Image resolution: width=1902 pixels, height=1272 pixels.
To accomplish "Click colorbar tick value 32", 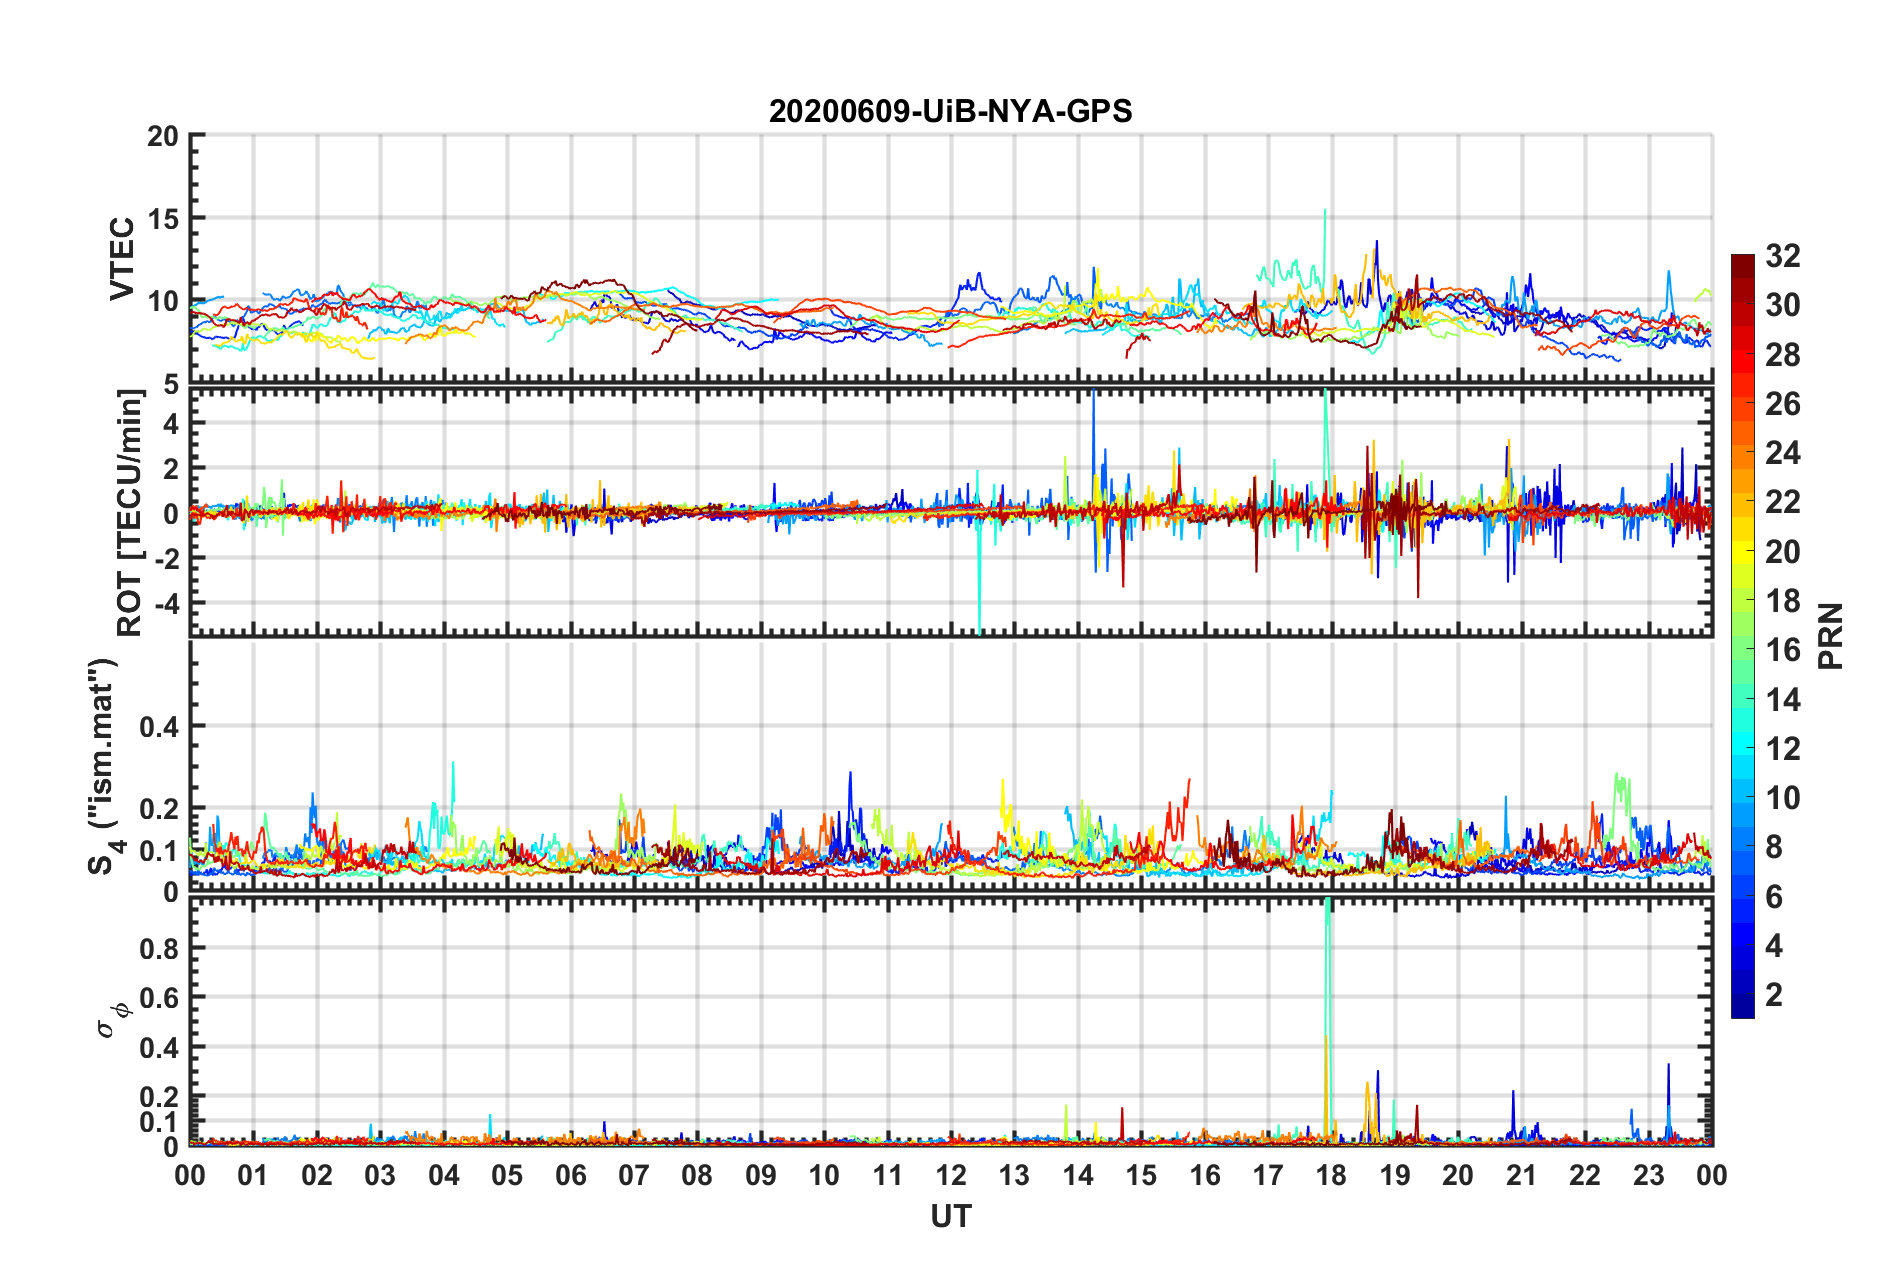I will pyautogui.click(x=1782, y=256).
